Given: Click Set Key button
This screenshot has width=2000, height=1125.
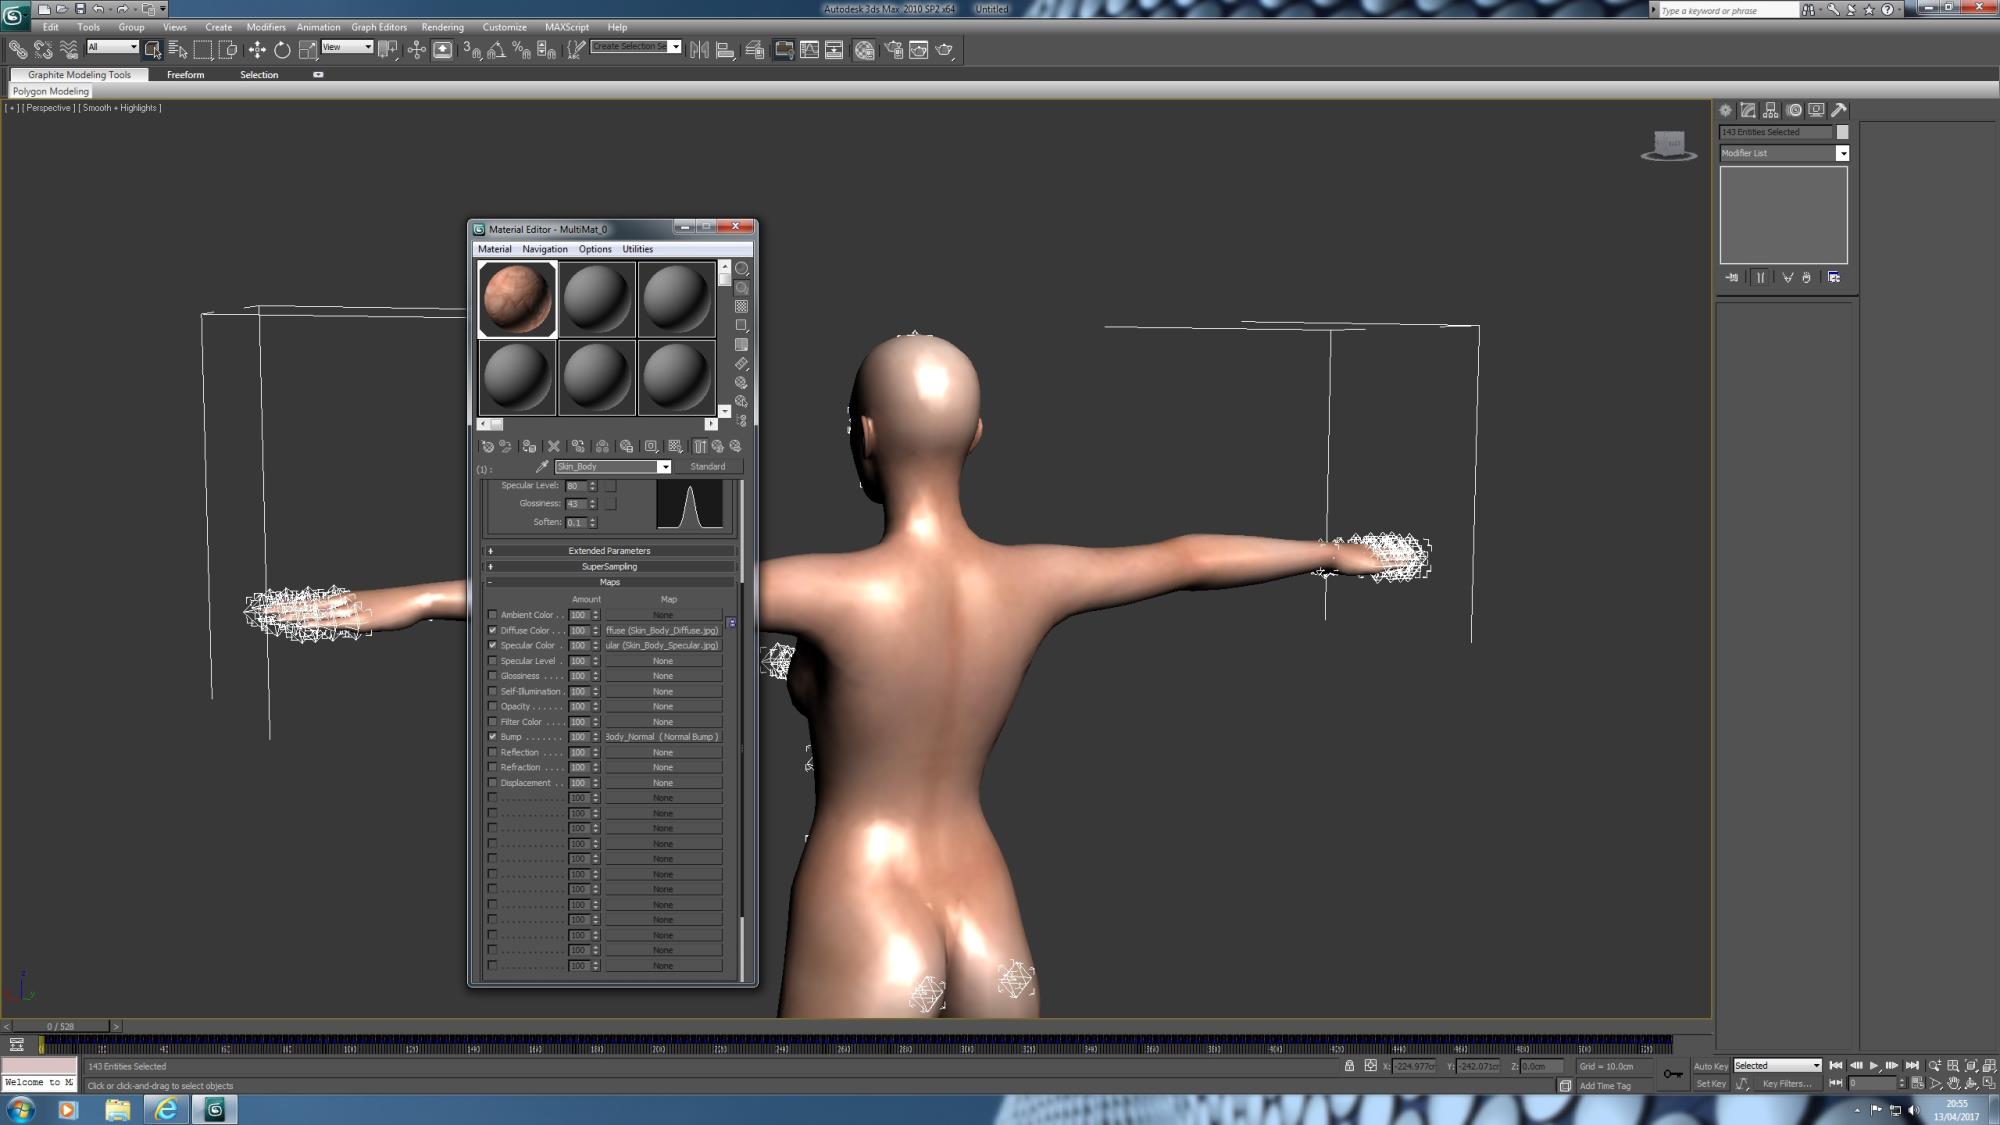Looking at the screenshot, I should 1710,1084.
